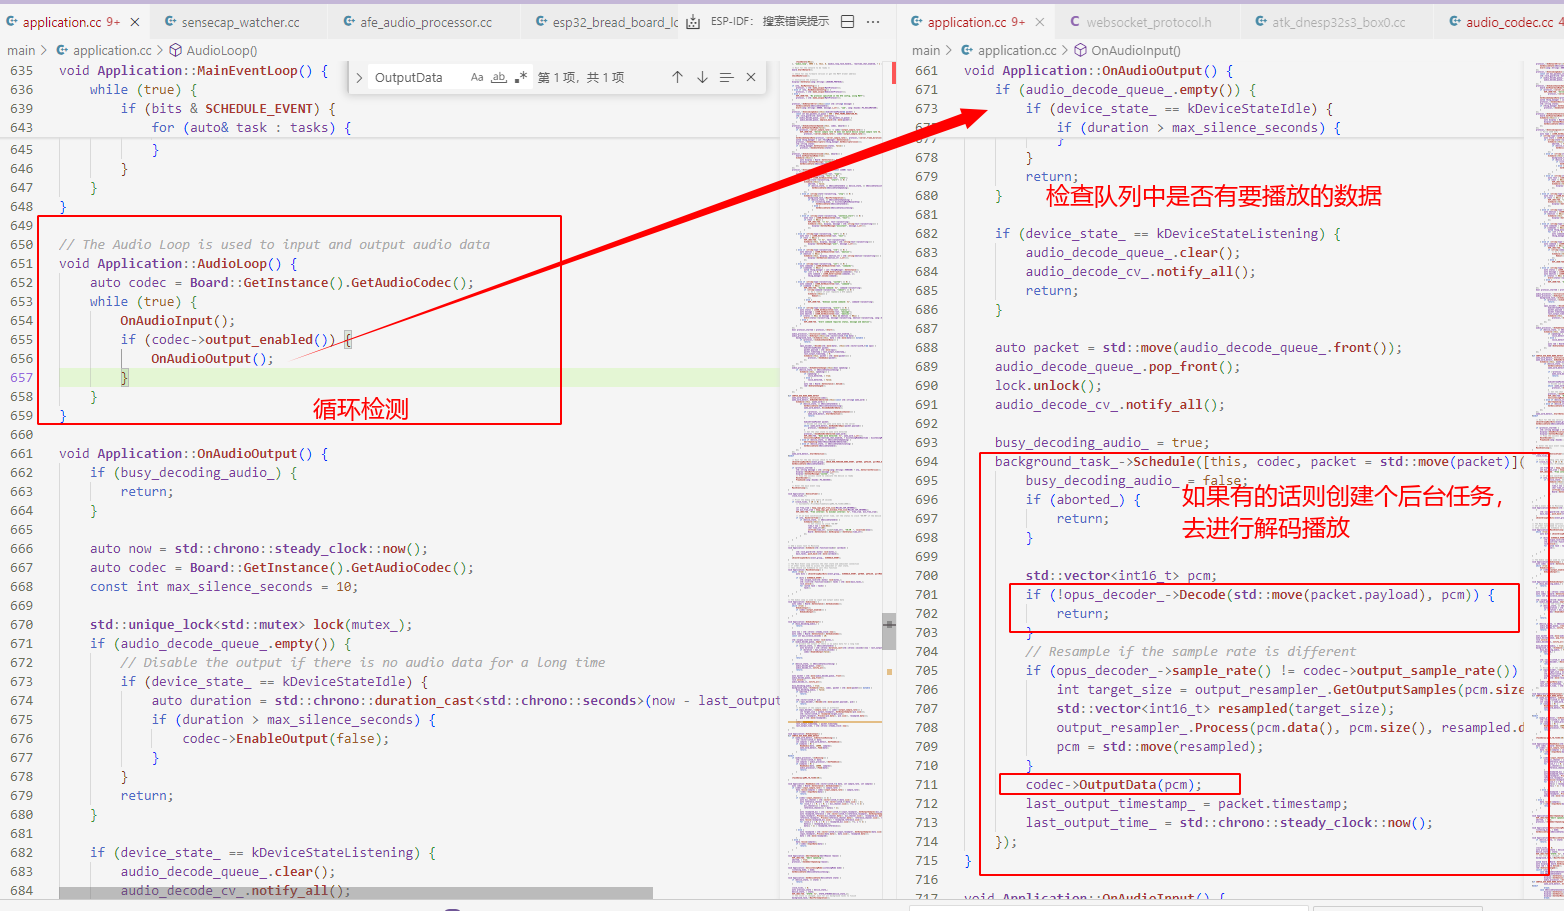This screenshot has width=1564, height=911.
Task: Click 'std::vector<int16_t> pcm;' on line 700
Action: 1121,575
